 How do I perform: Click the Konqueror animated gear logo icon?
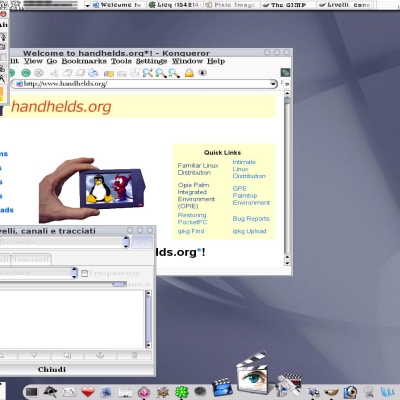click(x=285, y=72)
